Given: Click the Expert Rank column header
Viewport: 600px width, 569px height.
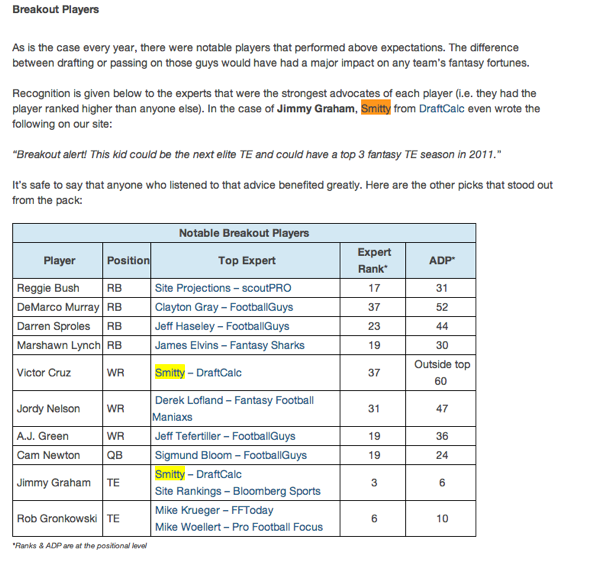Looking at the screenshot, I should coord(373,261).
